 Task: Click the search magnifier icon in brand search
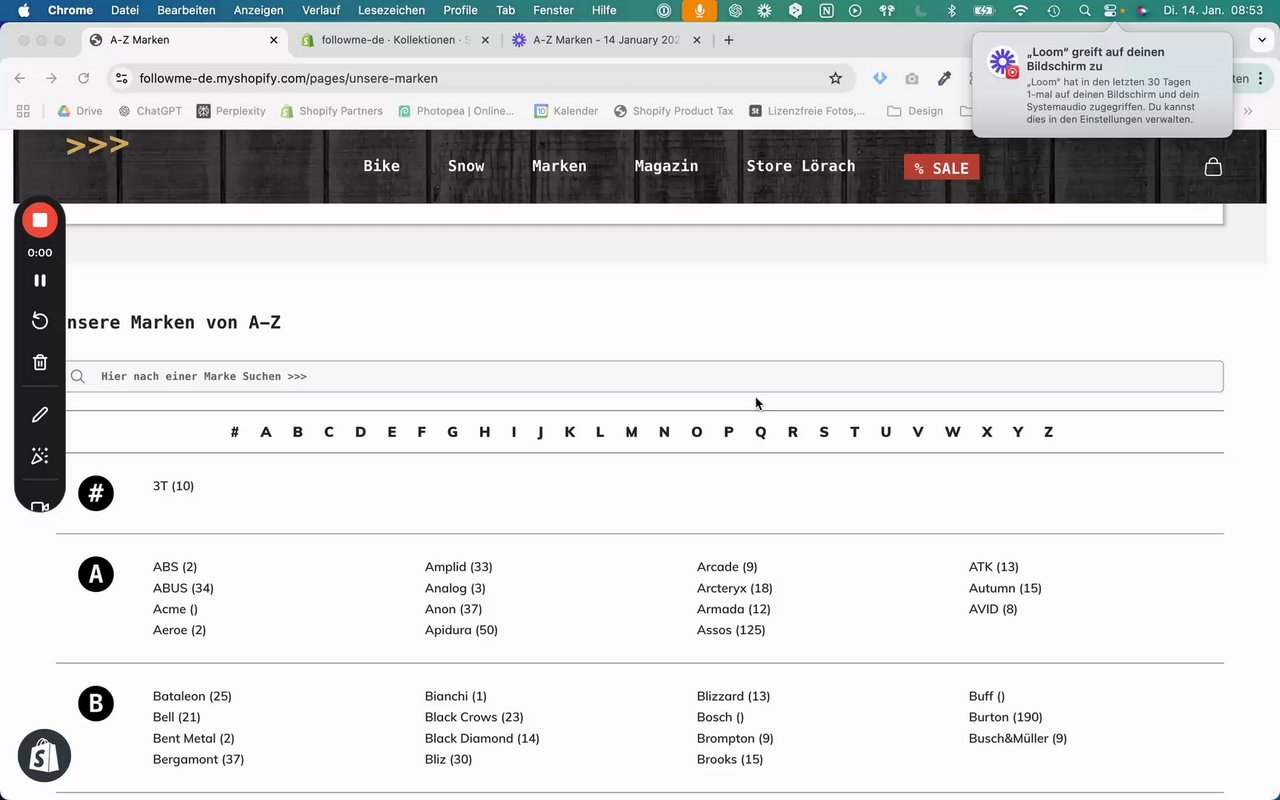[x=78, y=377]
